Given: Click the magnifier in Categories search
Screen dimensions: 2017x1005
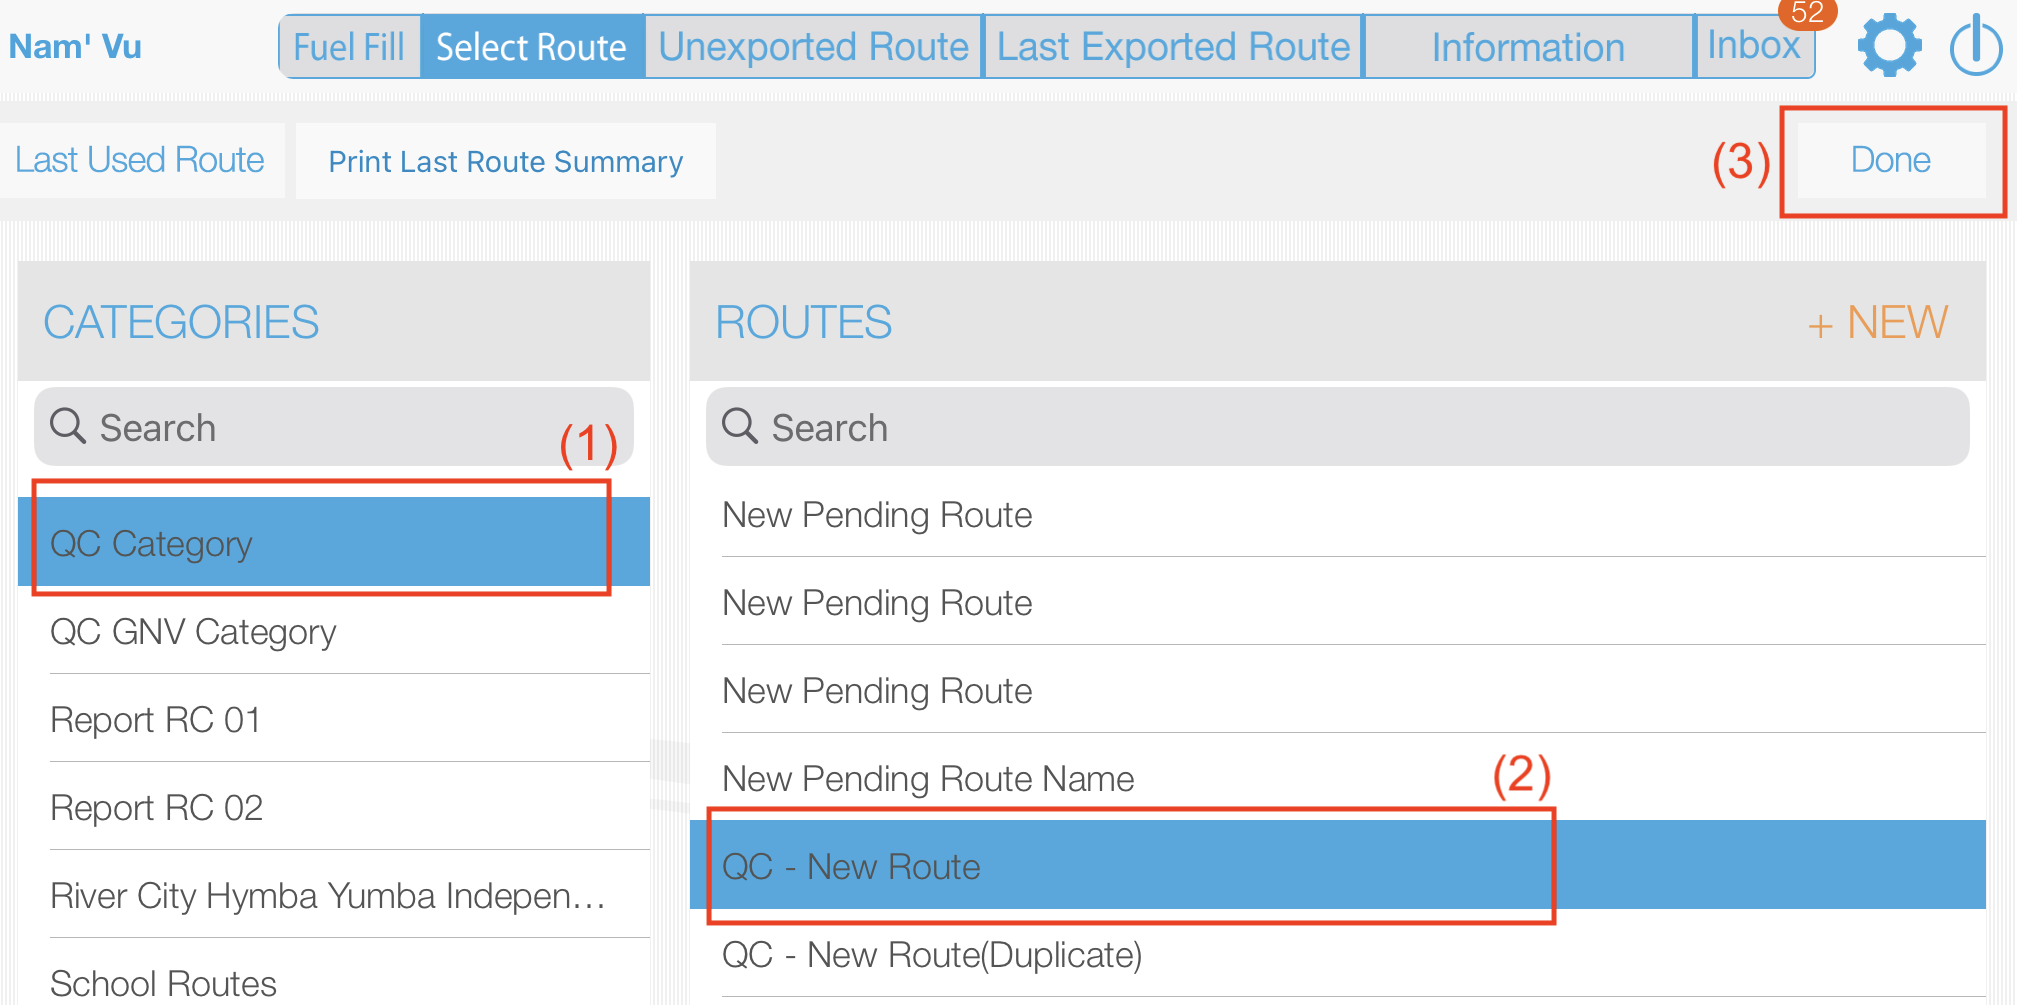Looking at the screenshot, I should (68, 427).
